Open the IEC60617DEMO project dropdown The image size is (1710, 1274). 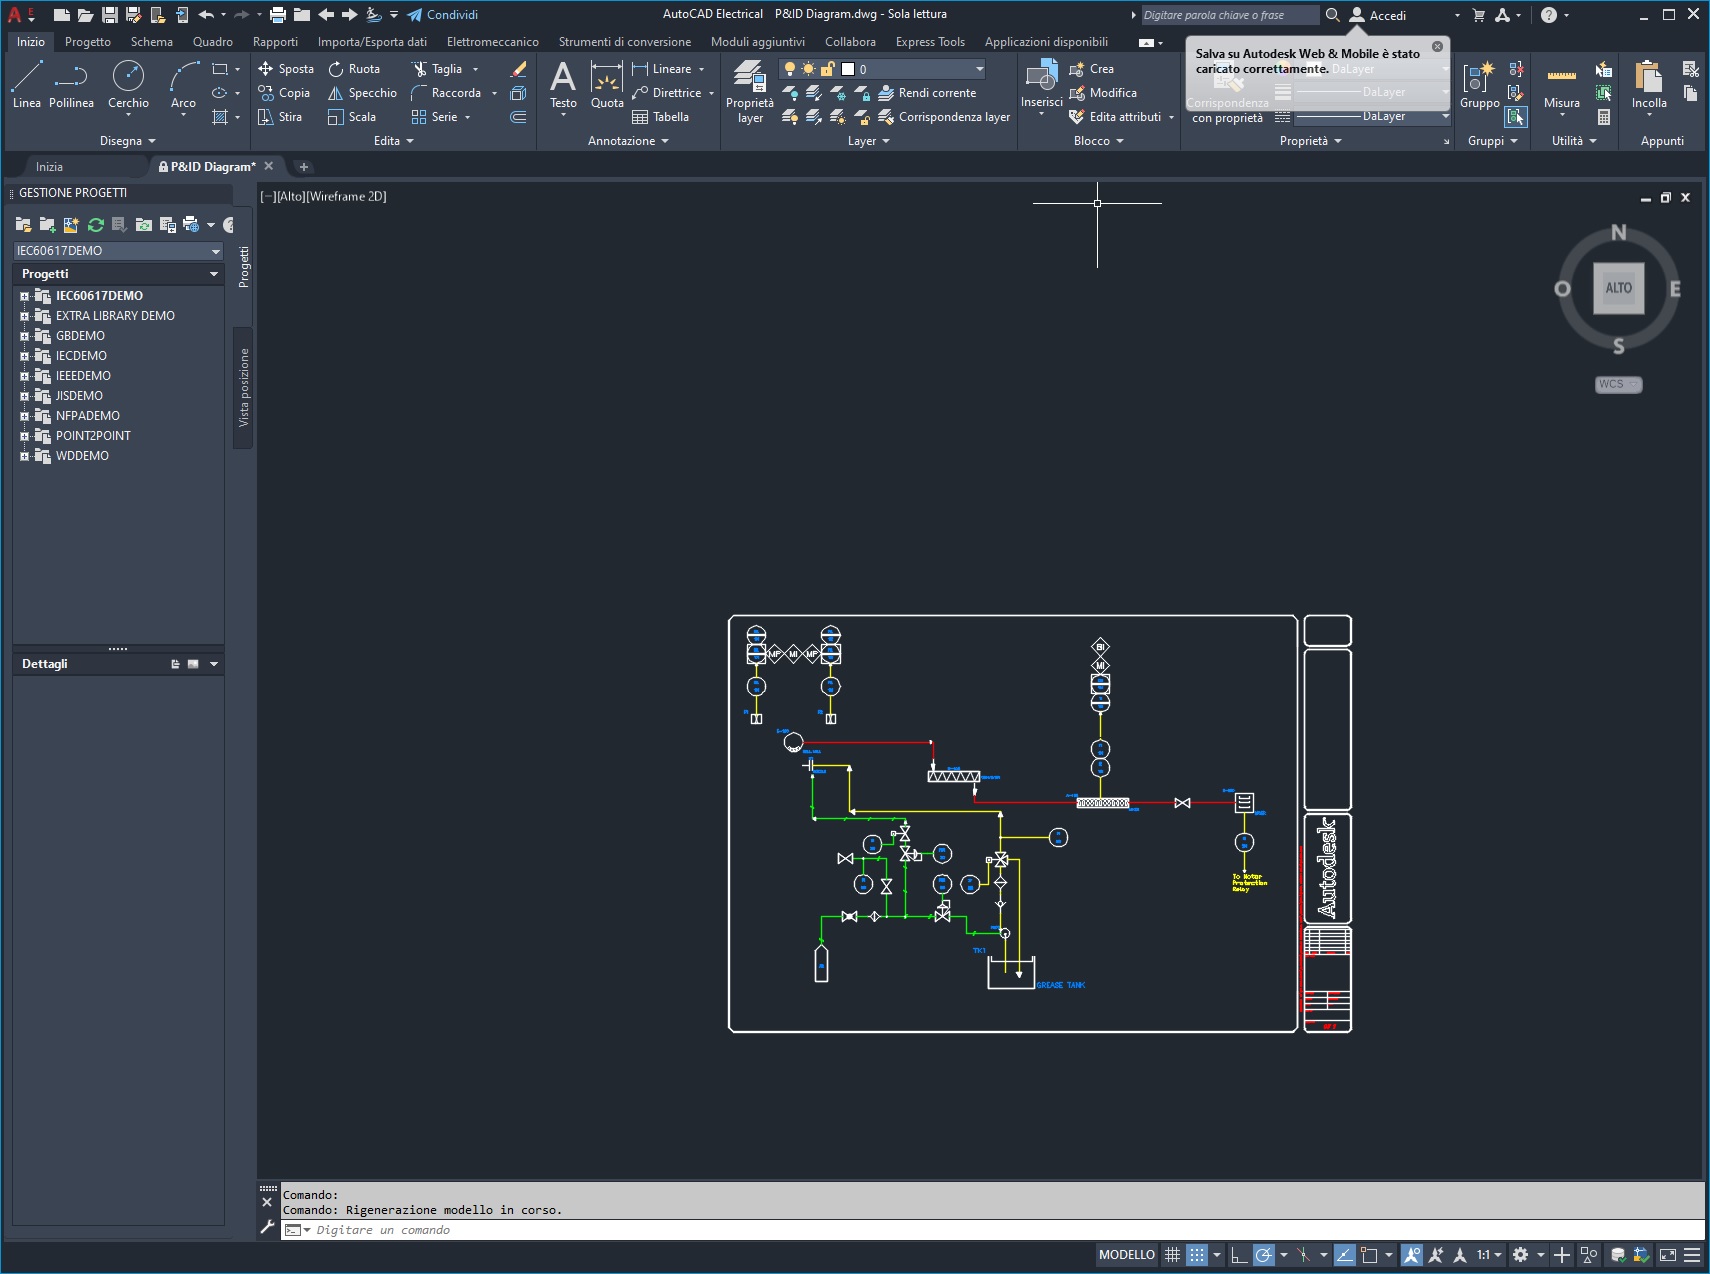click(x=117, y=251)
